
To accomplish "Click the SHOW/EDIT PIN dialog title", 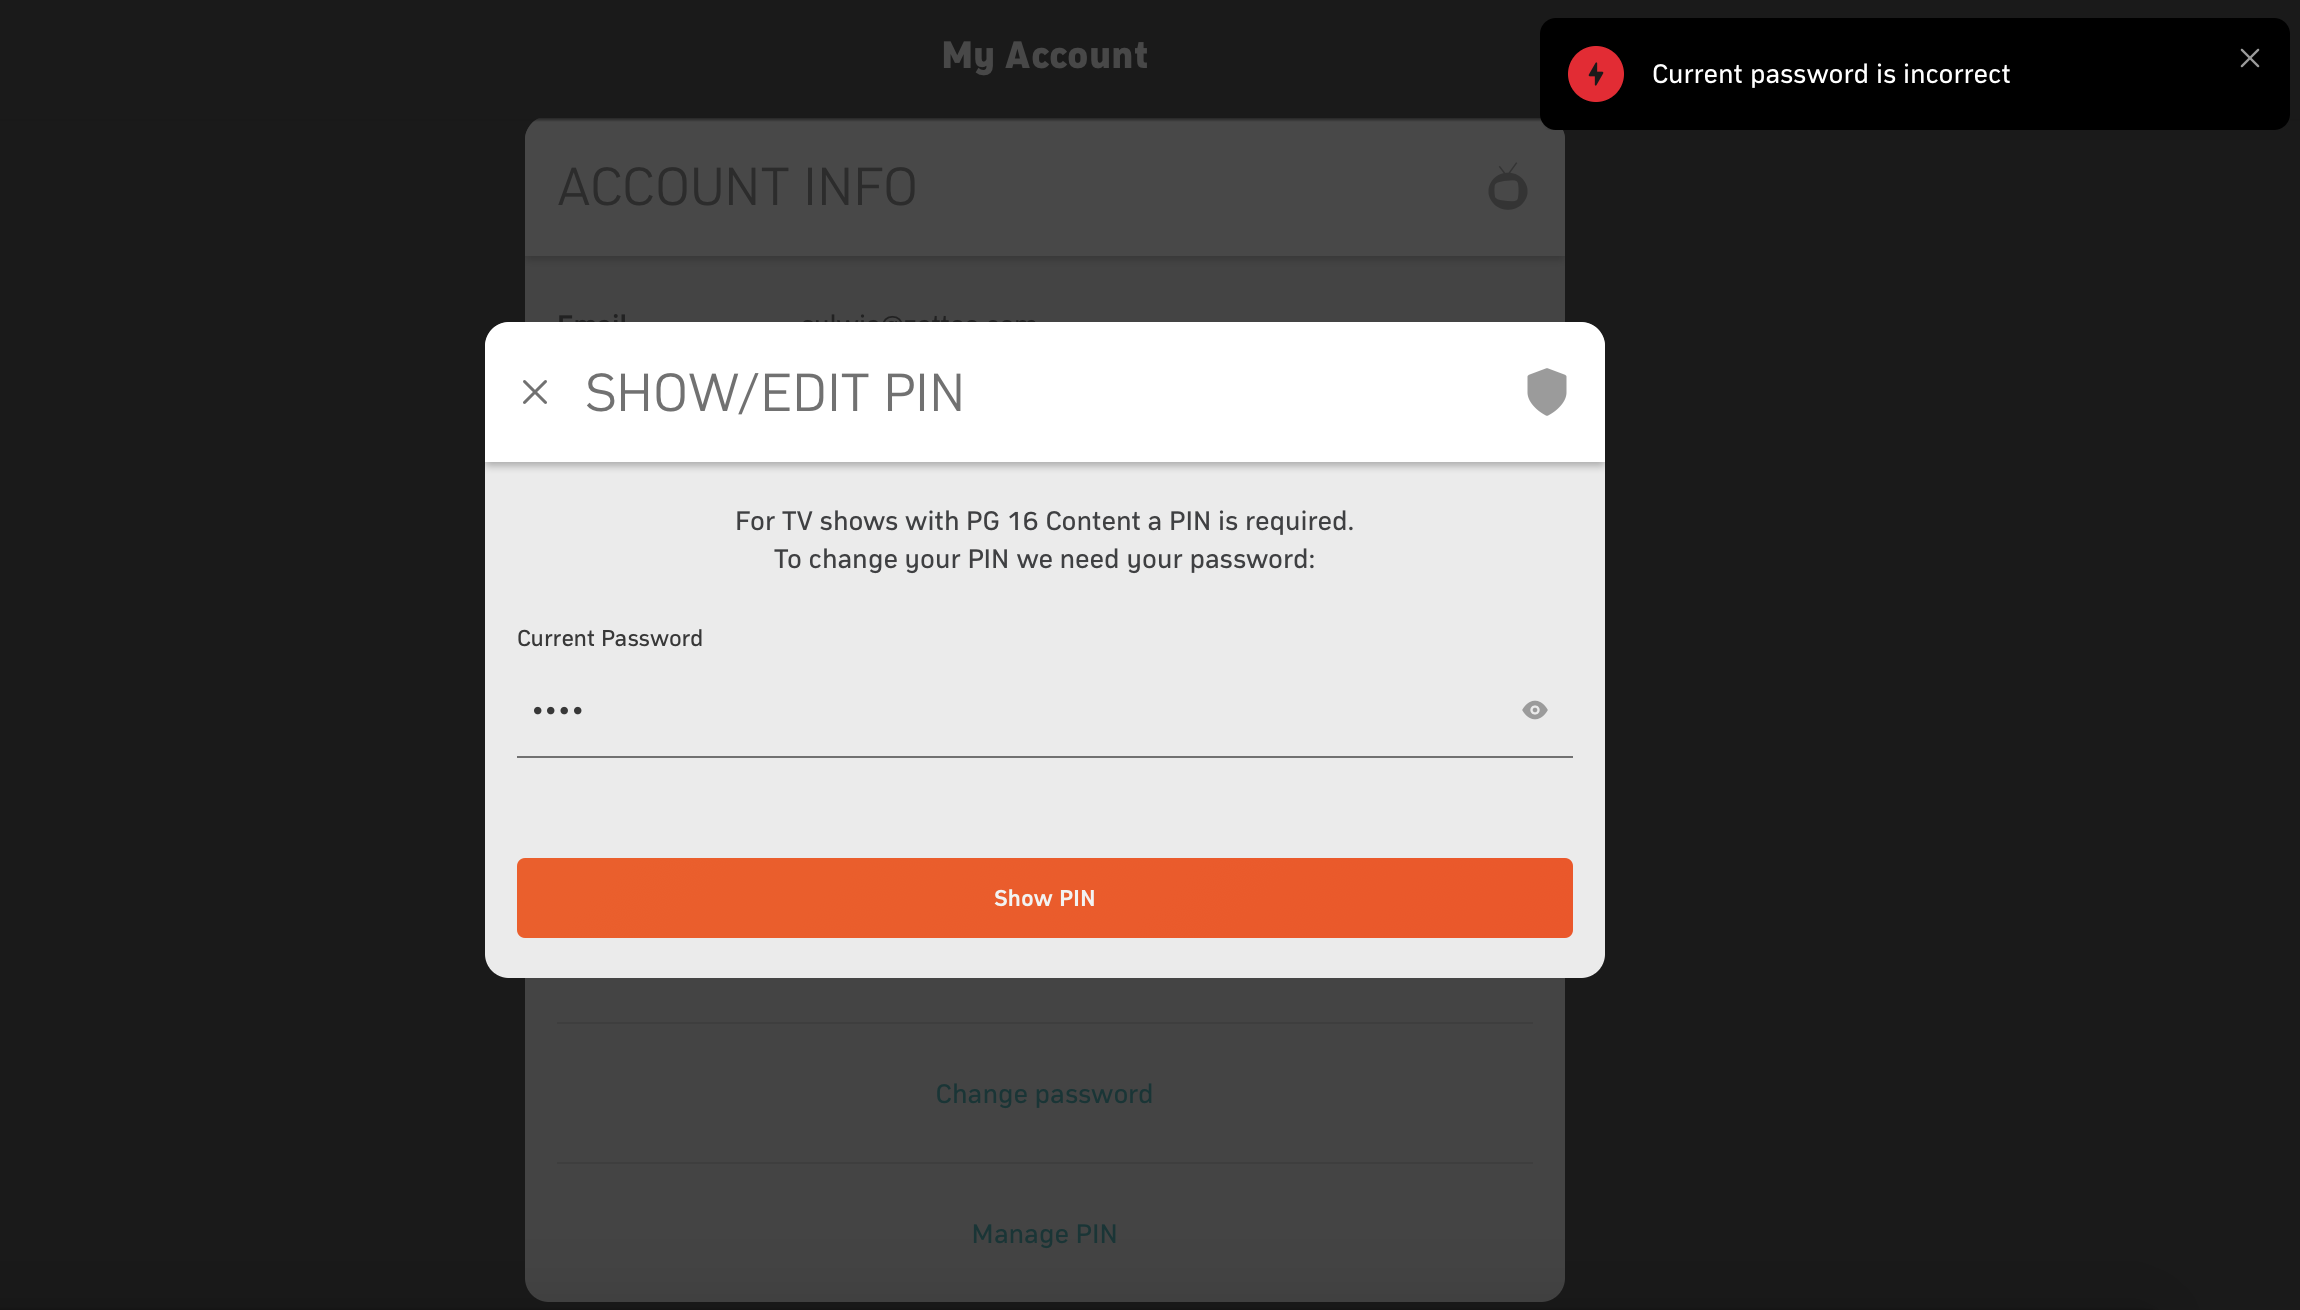I will pyautogui.click(x=774, y=393).
